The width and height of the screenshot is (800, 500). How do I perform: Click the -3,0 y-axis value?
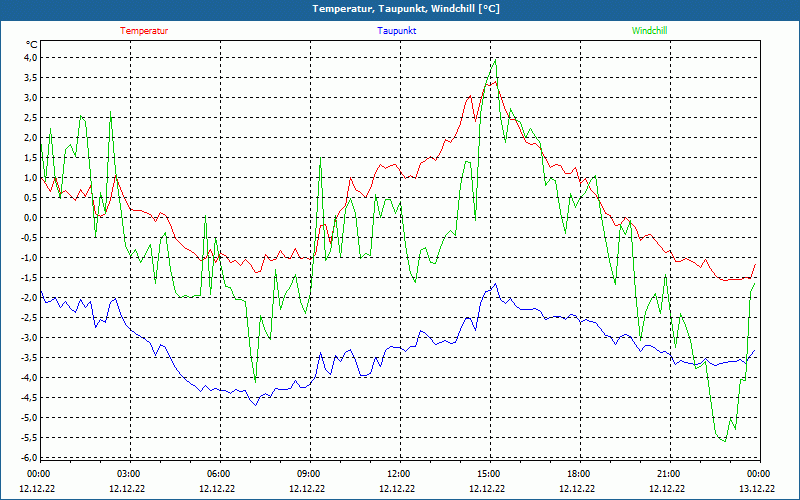(x=29, y=337)
